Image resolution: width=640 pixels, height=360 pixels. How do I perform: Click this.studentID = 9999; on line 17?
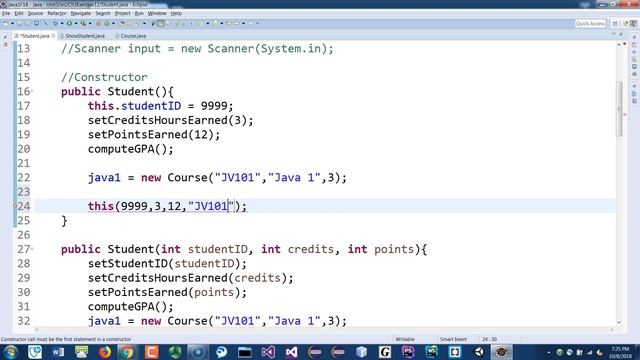pos(160,106)
